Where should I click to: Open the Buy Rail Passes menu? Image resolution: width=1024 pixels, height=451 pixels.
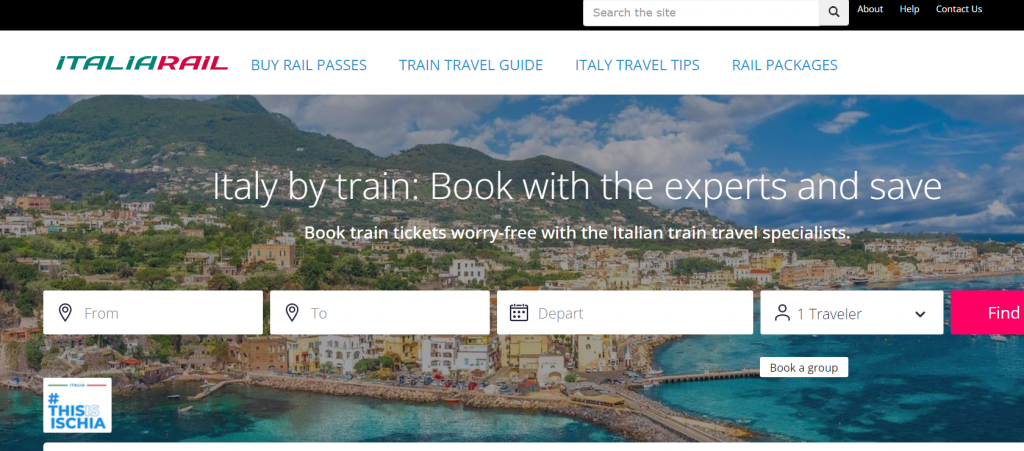click(309, 65)
